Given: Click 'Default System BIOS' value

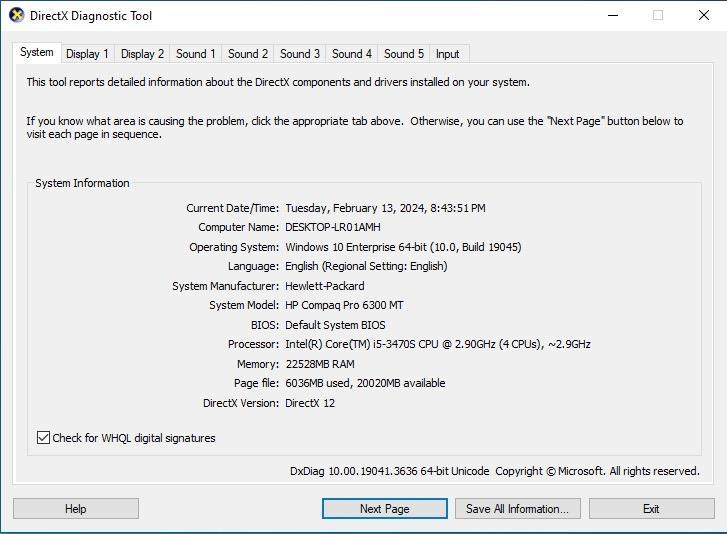Looking at the screenshot, I should (335, 325).
